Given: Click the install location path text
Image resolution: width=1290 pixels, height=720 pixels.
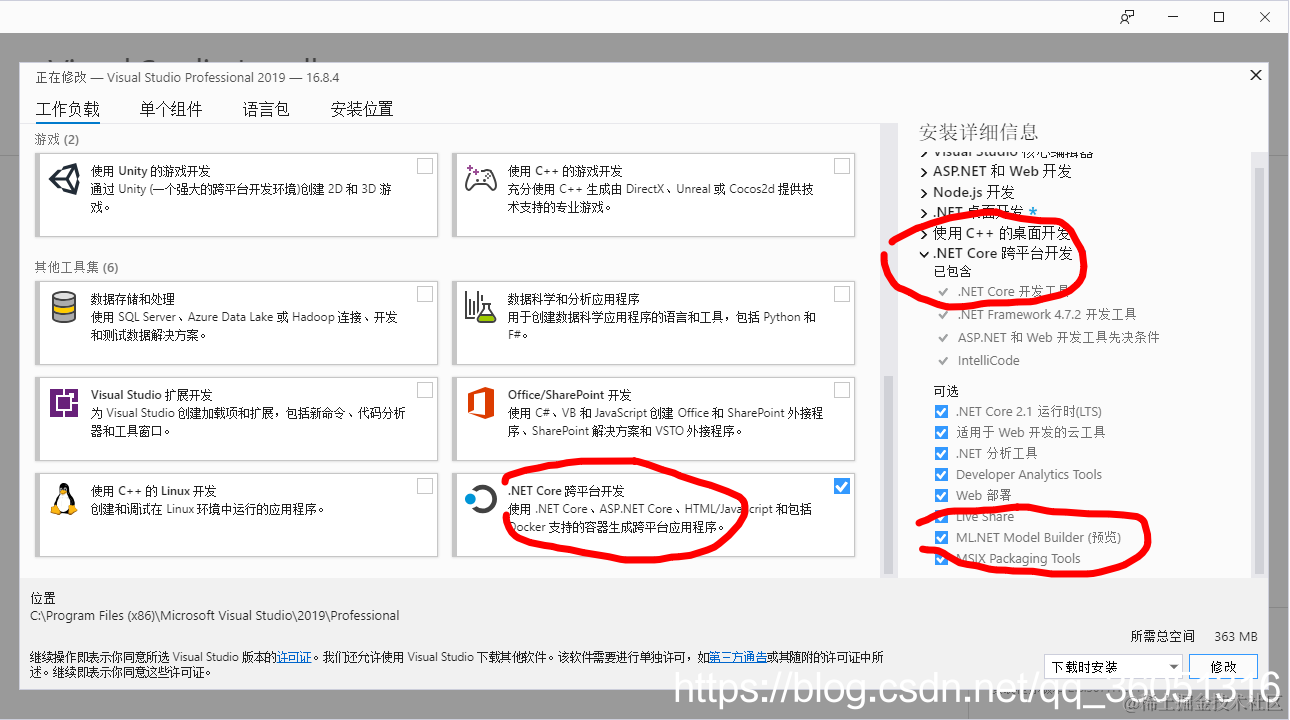Looking at the screenshot, I should click(215, 616).
